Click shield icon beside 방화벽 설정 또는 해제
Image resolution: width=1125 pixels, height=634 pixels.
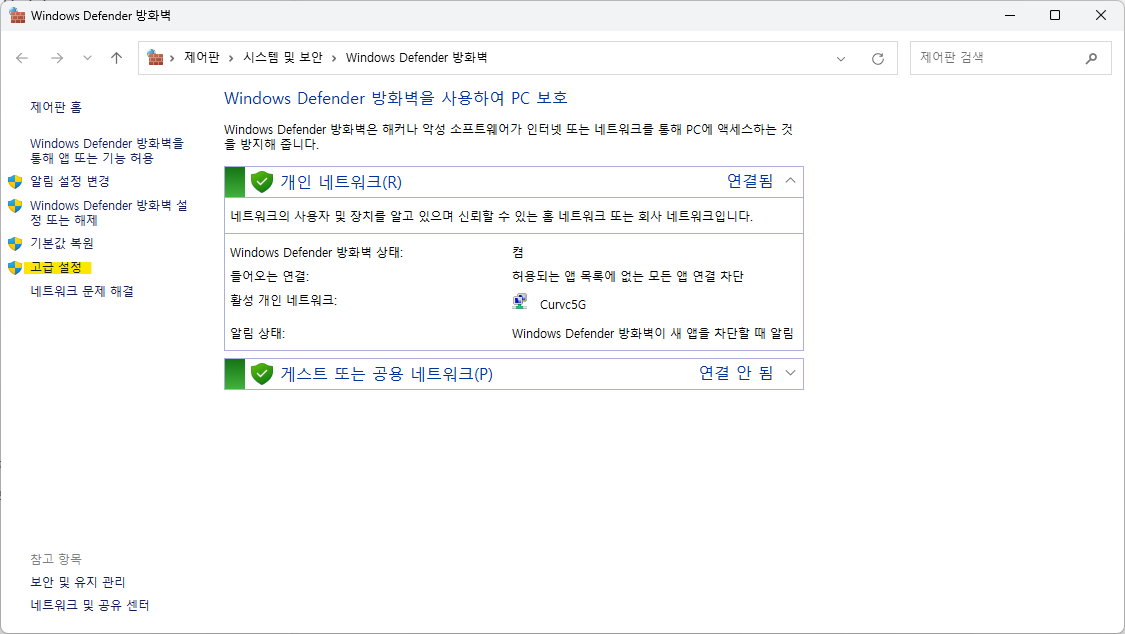point(15,206)
